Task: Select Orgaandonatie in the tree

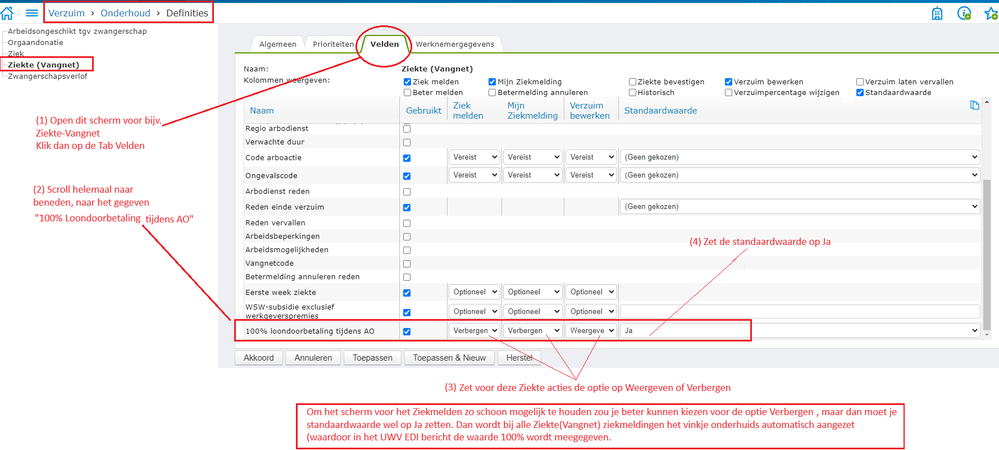Action: point(36,42)
